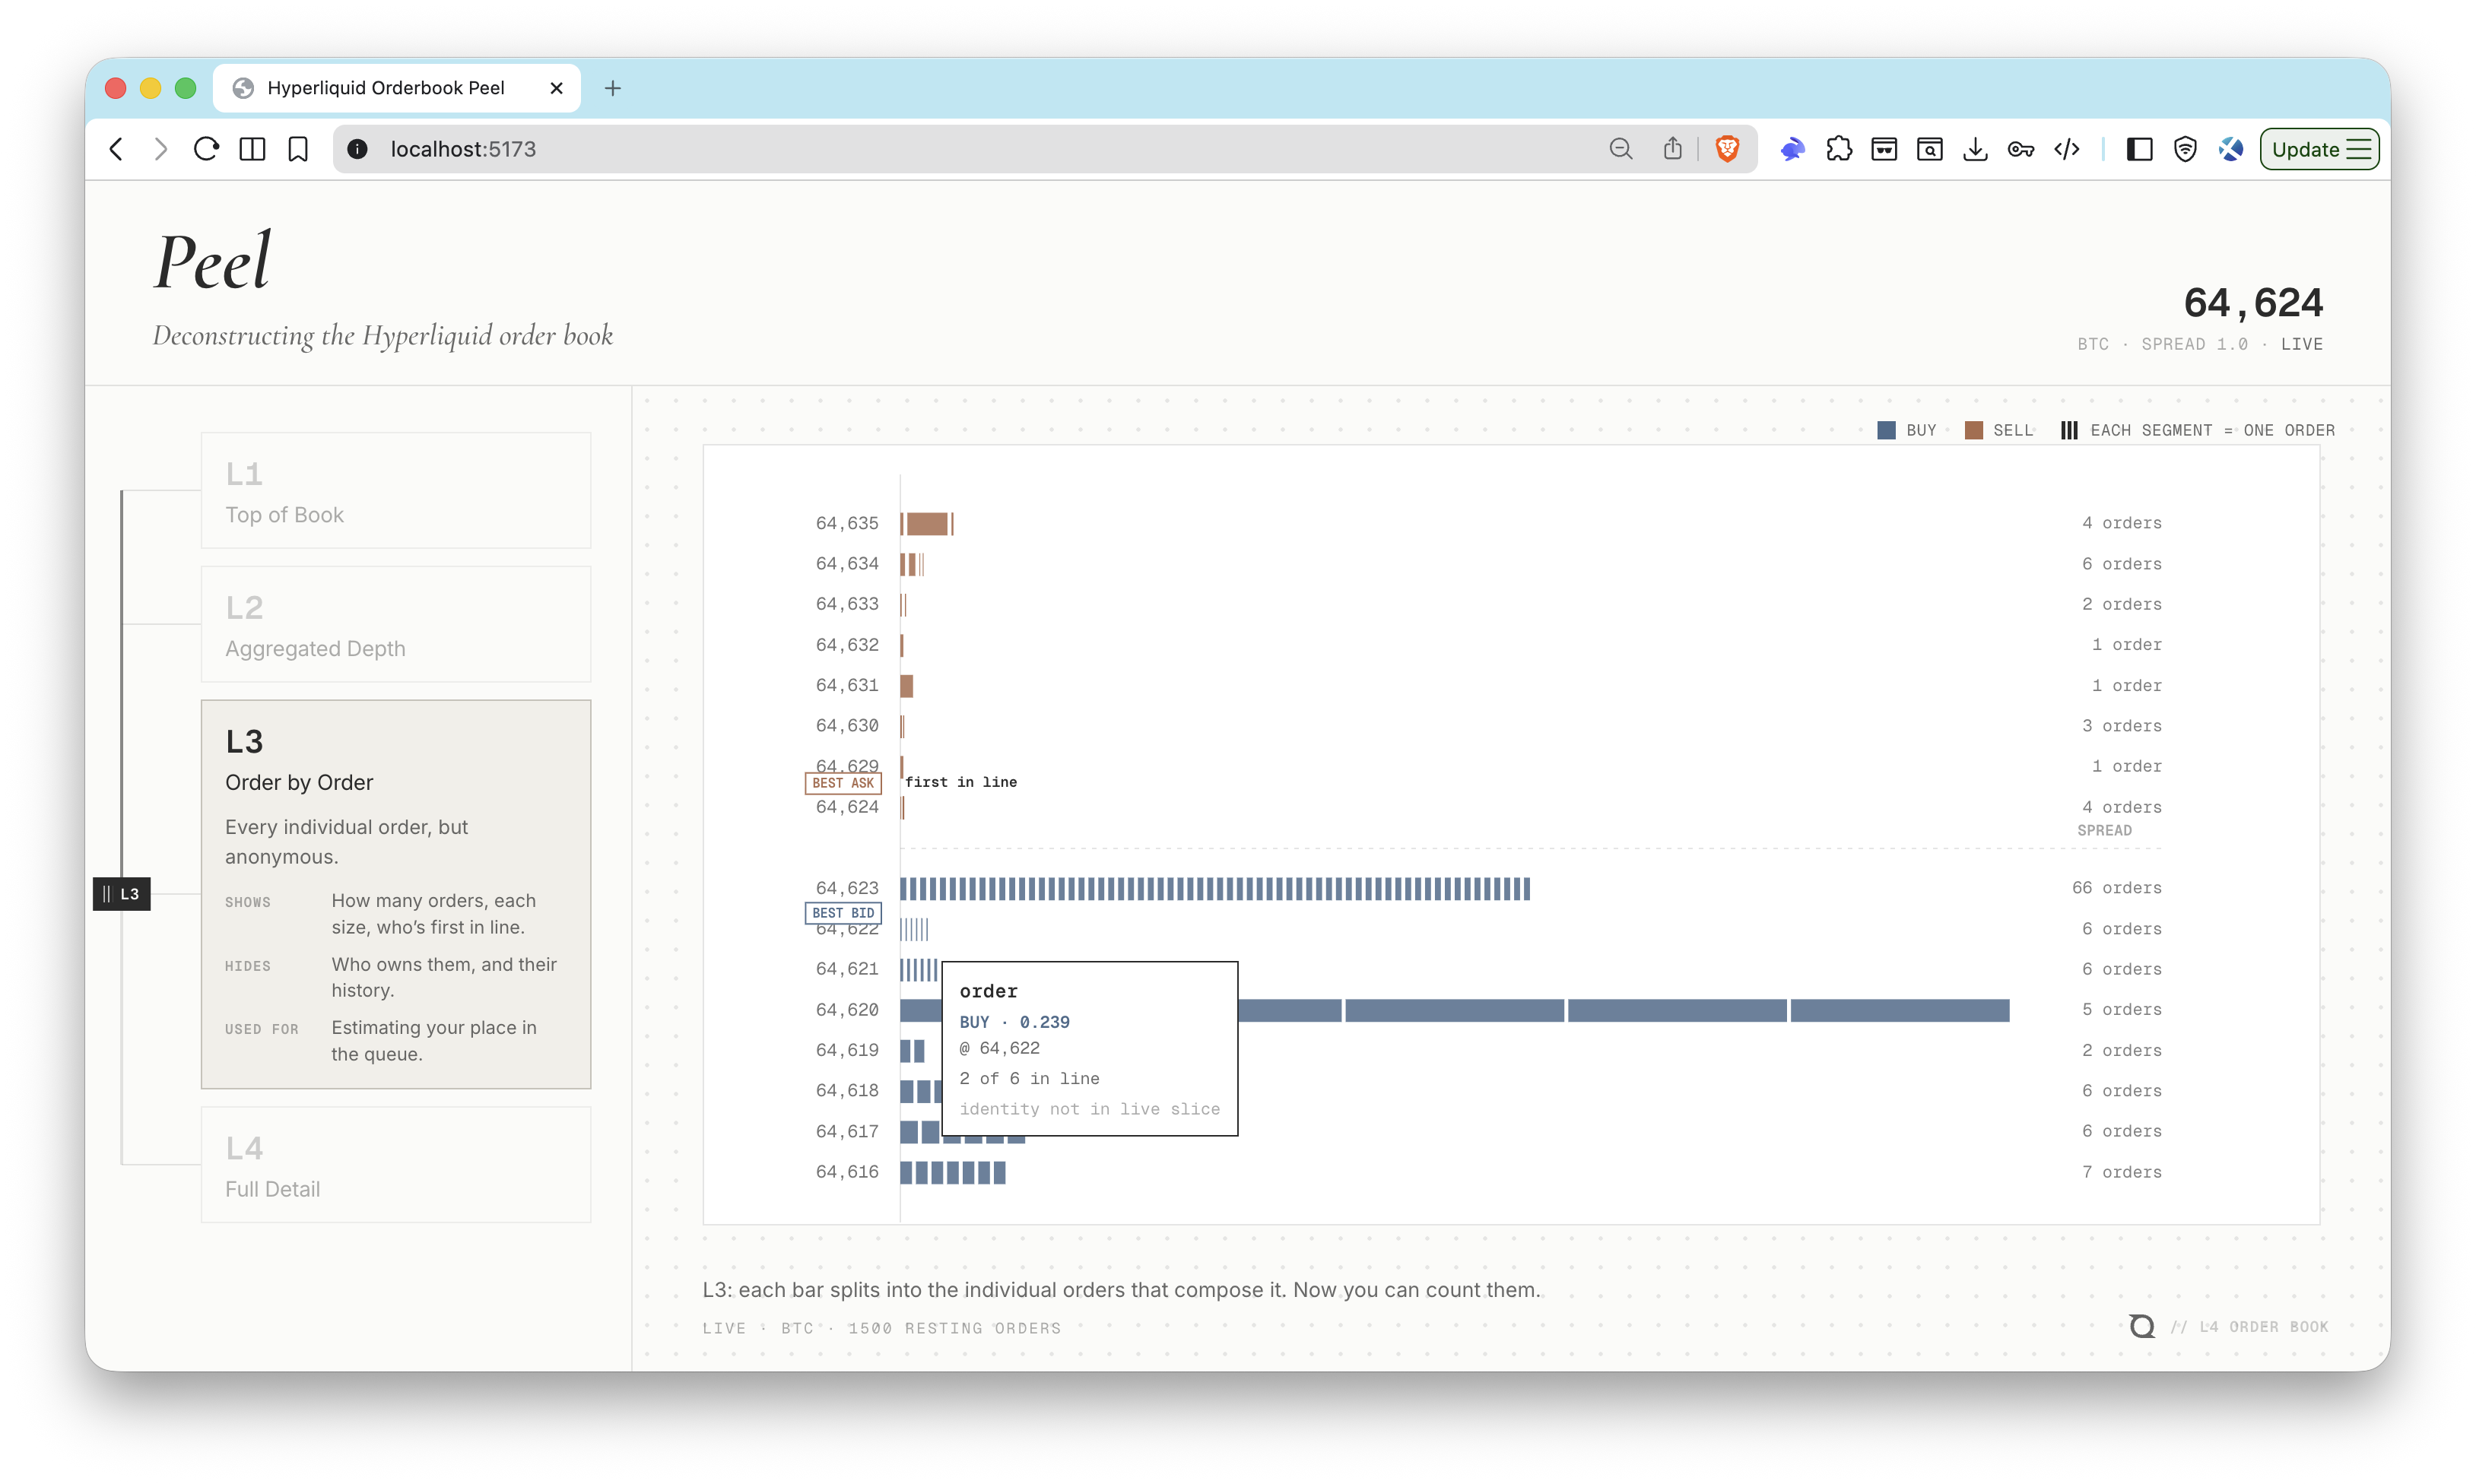The image size is (2476, 1484).
Task: Click '1500 RESTING ORDERS' status text
Action: [x=955, y=1328]
